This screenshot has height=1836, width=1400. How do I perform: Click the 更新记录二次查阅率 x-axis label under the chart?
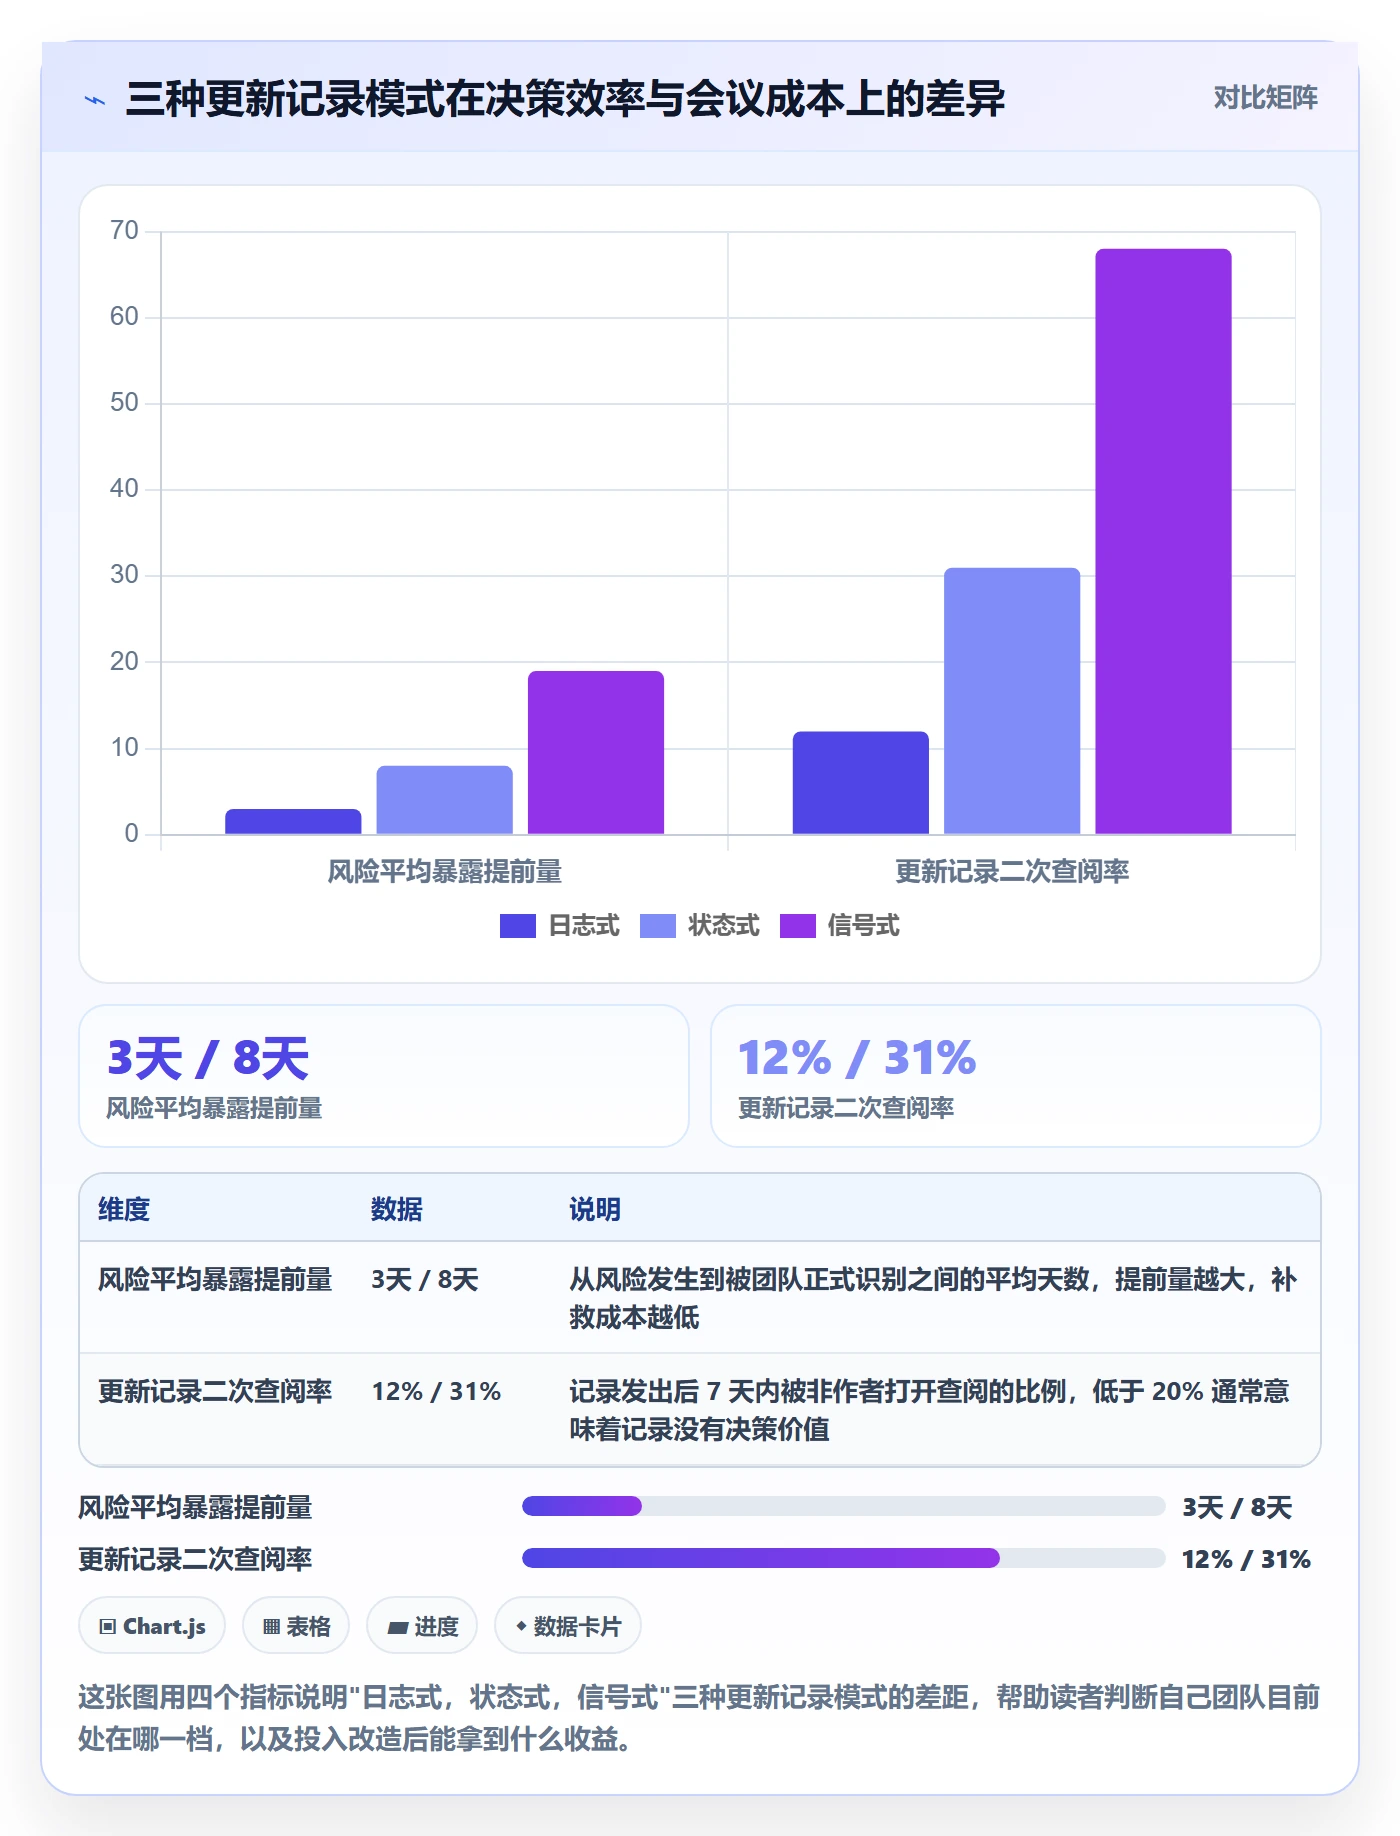1012,872
